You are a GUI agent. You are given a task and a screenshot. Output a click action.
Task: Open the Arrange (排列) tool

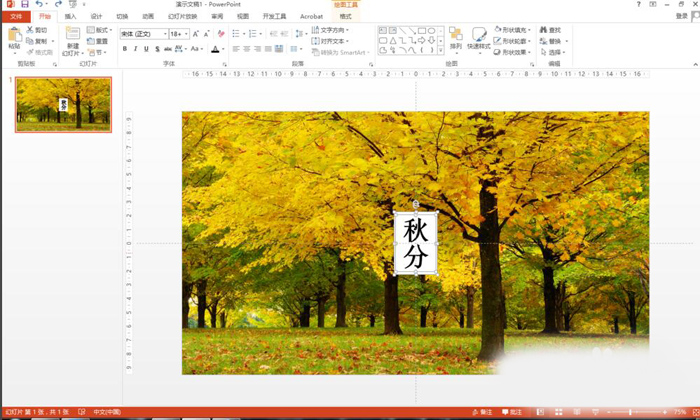[x=456, y=38]
